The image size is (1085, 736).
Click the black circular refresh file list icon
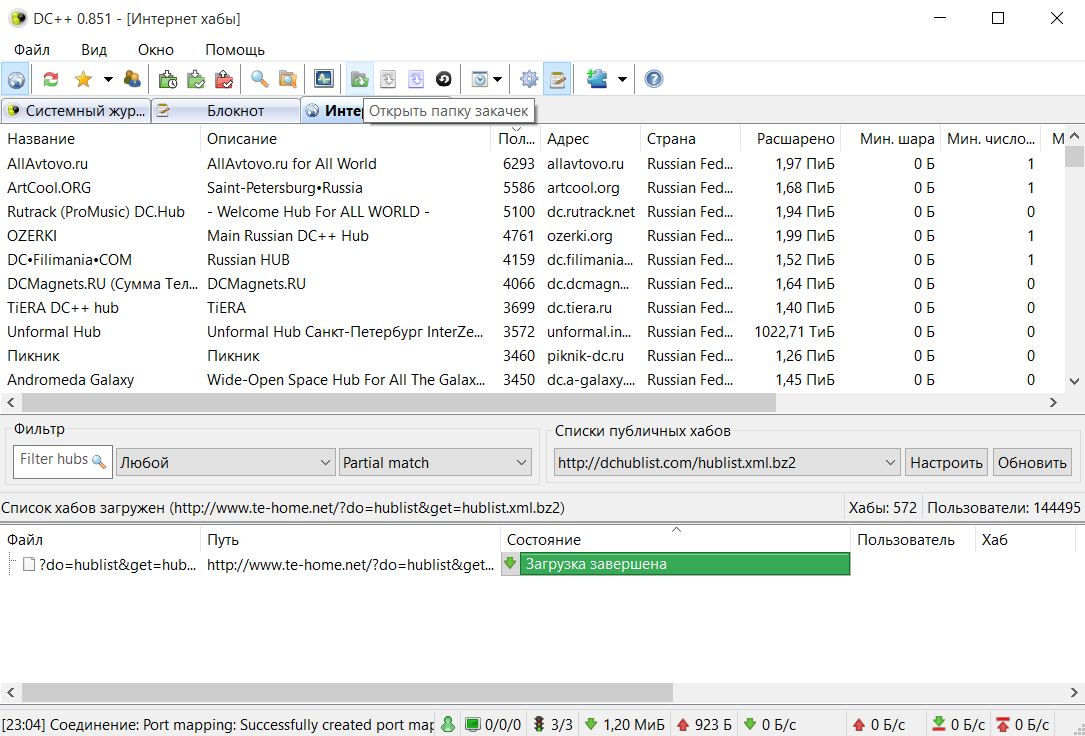(x=444, y=80)
